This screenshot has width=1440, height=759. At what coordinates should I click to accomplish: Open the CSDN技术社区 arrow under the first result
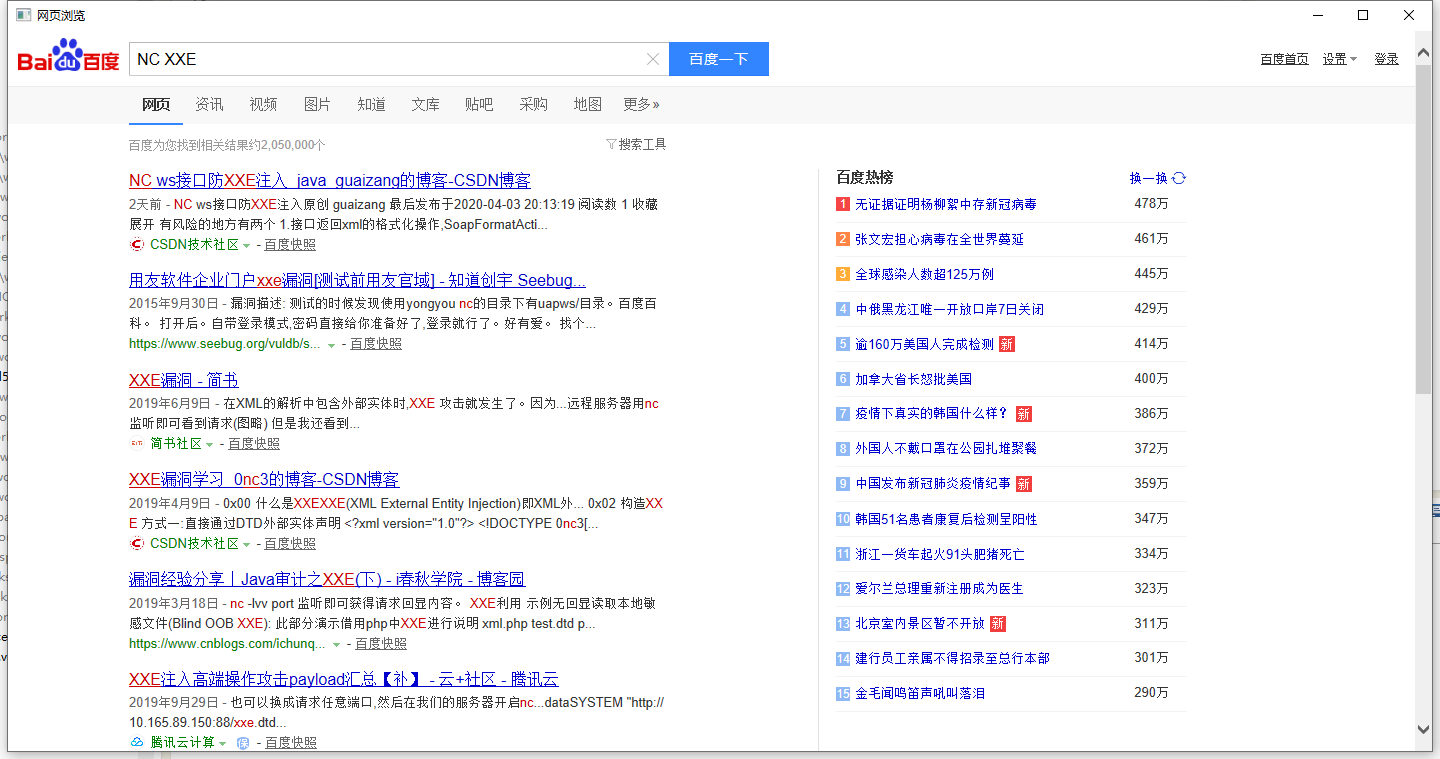247,245
